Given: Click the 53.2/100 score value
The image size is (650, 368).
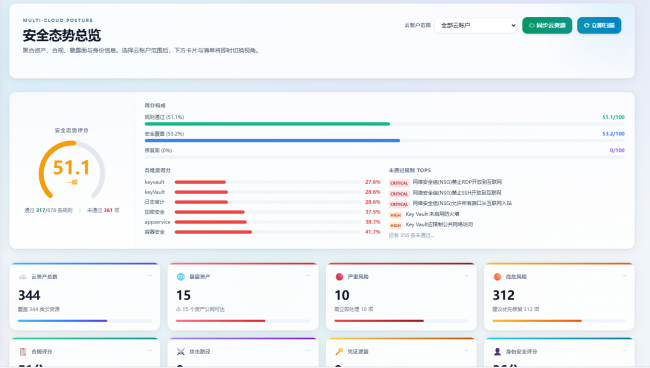Looking at the screenshot, I should tap(613, 134).
